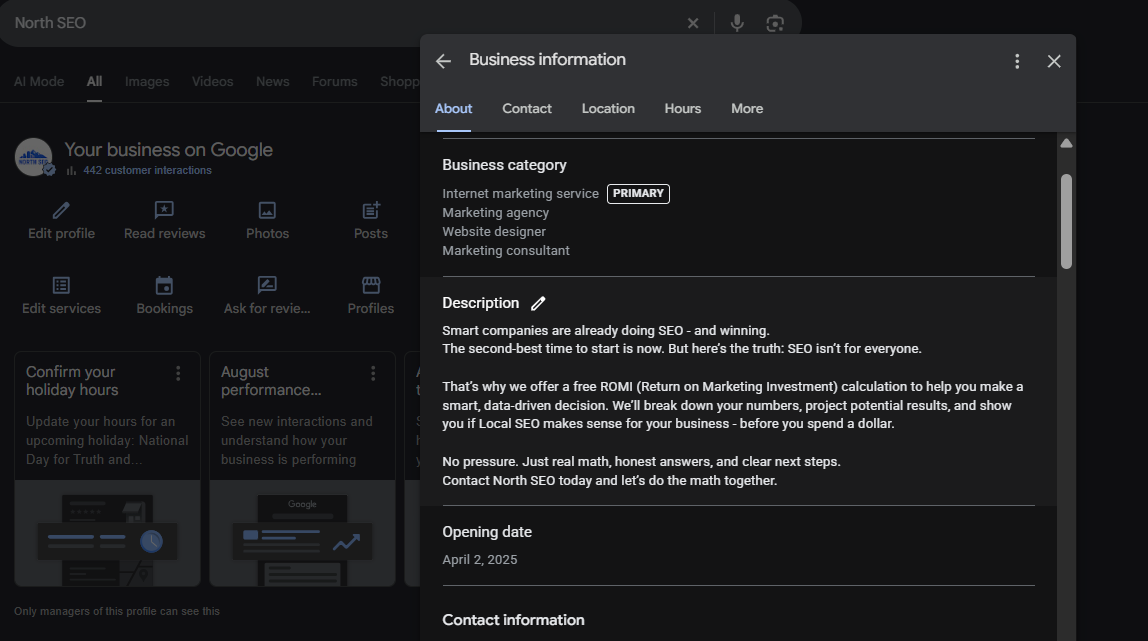
Task: Click the Opening date April 2, 2025 value
Action: point(480,559)
